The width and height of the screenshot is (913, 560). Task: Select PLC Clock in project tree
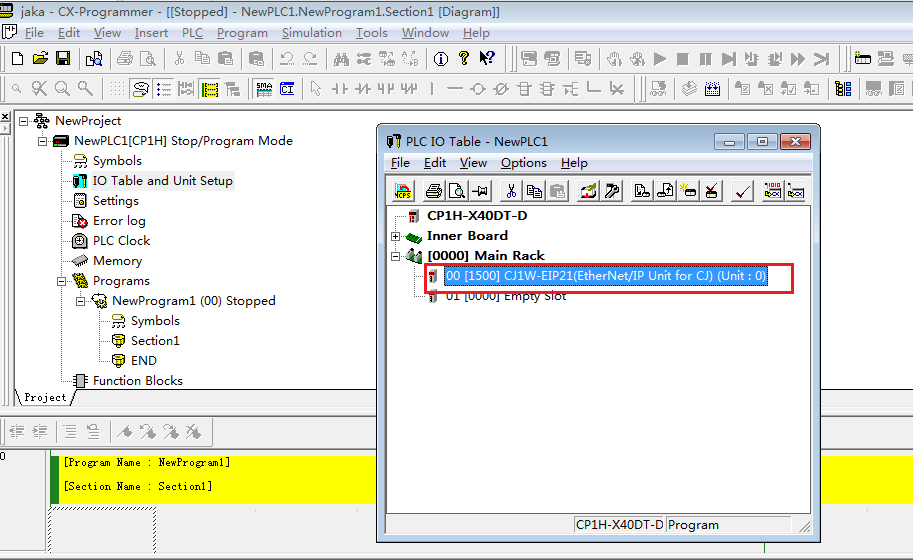click(121, 241)
